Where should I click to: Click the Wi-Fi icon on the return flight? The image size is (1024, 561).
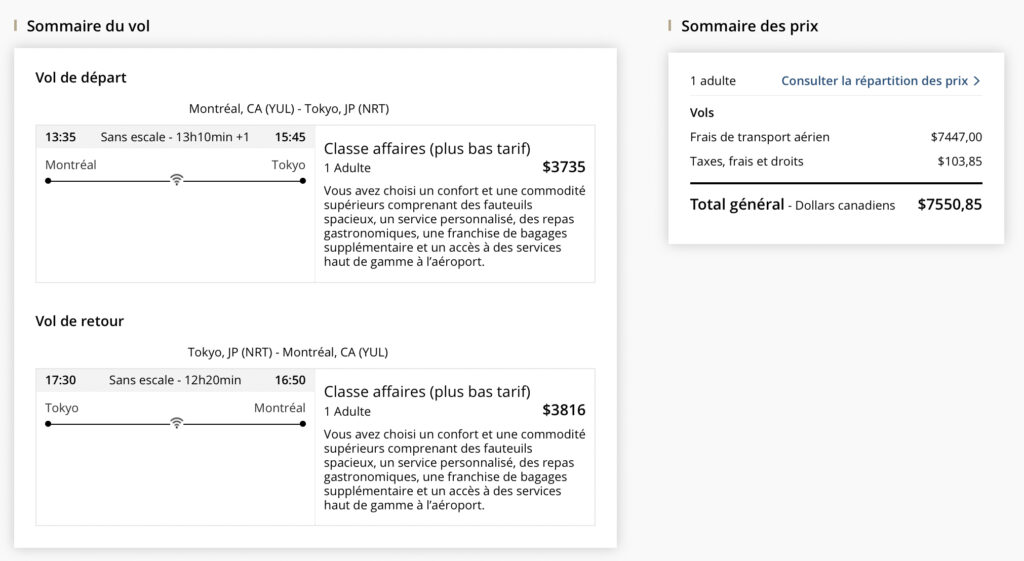[x=176, y=423]
